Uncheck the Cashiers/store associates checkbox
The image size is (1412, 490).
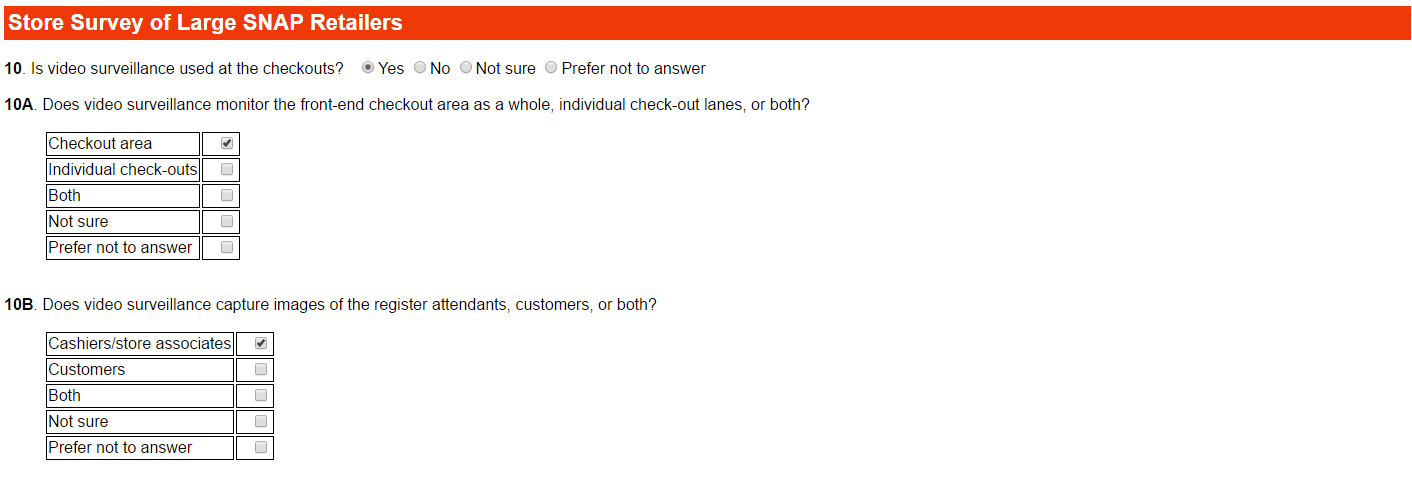point(261,343)
